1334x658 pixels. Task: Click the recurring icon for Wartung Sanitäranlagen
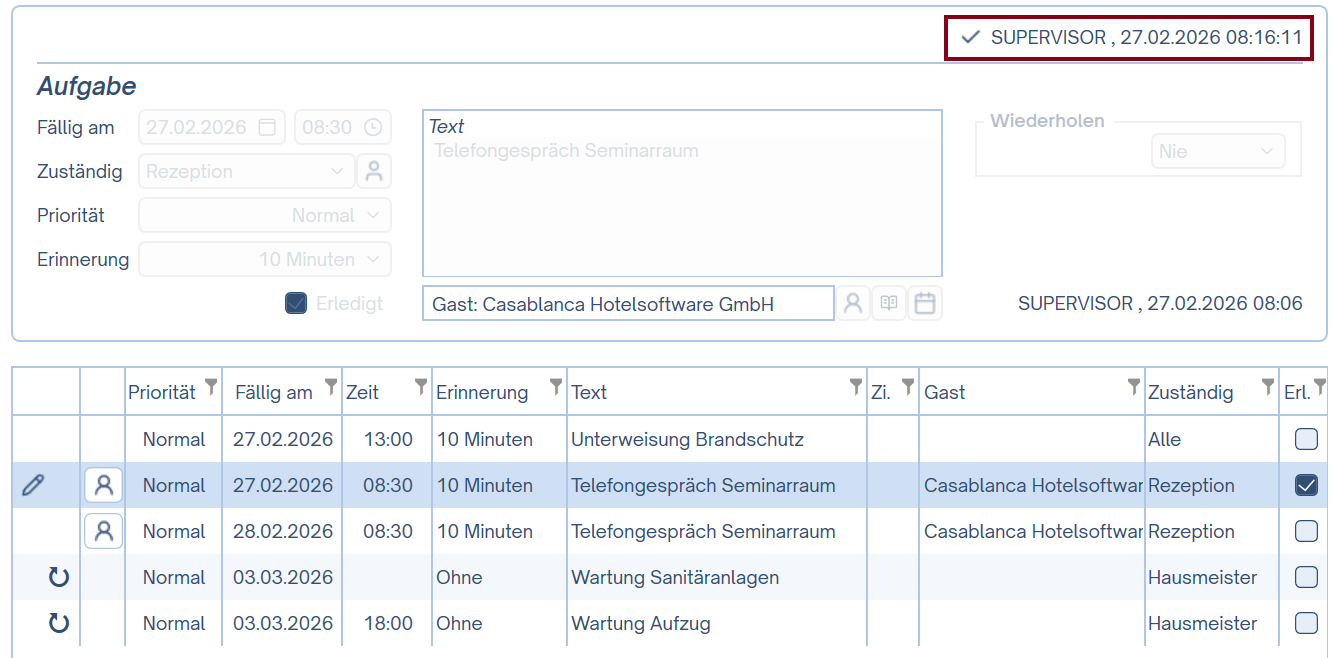click(x=59, y=578)
